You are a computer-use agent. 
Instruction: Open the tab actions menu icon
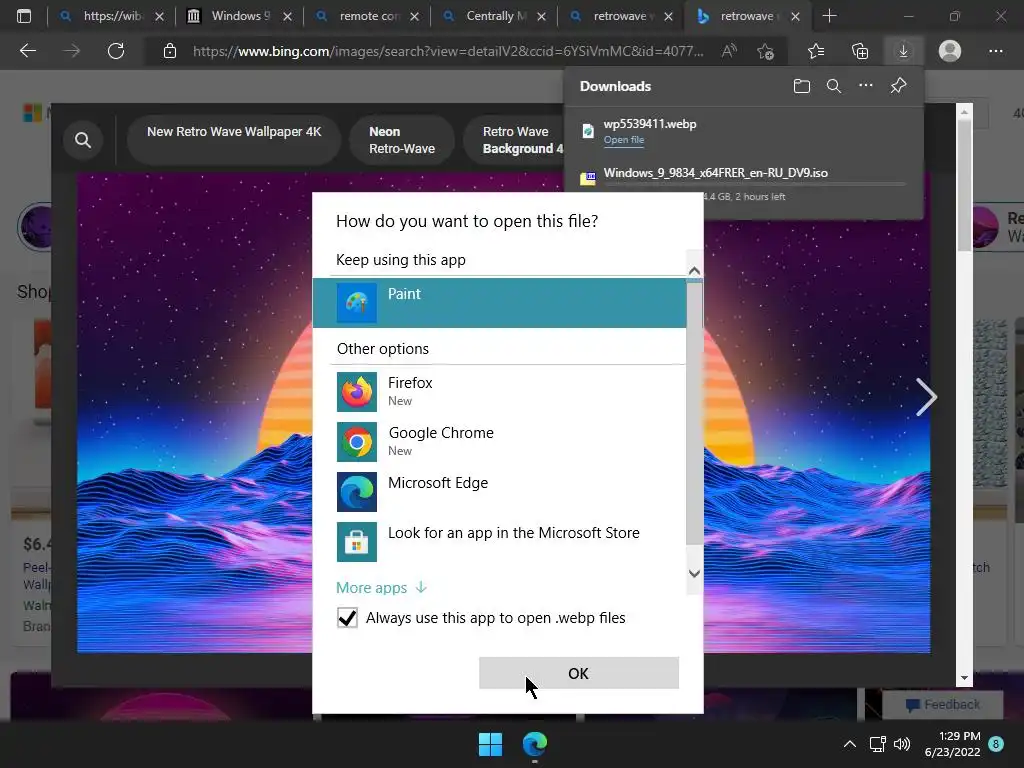pyautogui.click(x=24, y=16)
